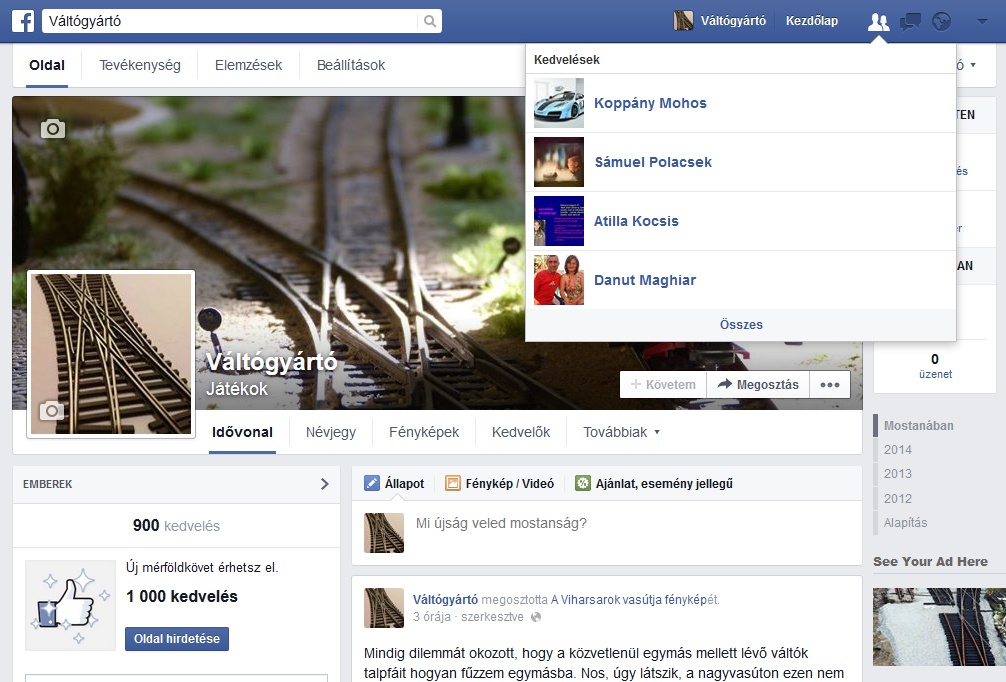Click the Facebook logo icon
The image size is (1006, 682).
tap(23, 21)
